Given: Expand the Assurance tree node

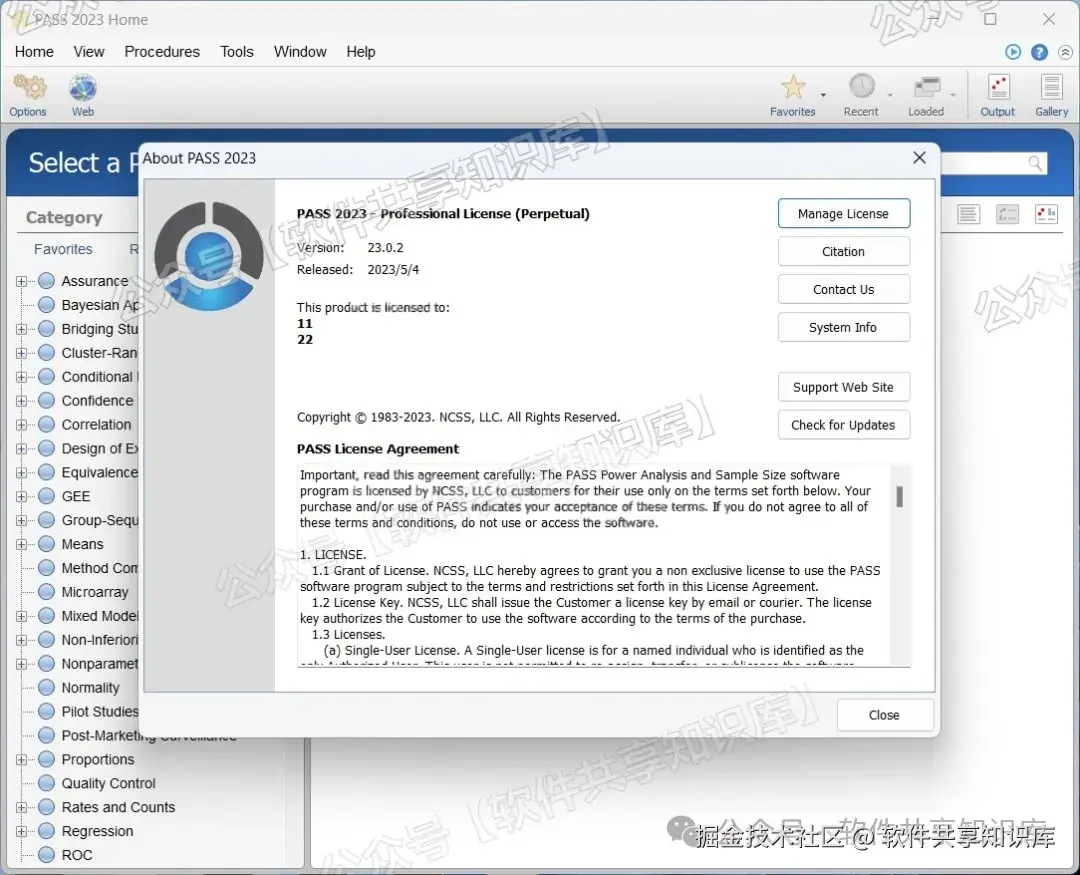Looking at the screenshot, I should (21, 281).
